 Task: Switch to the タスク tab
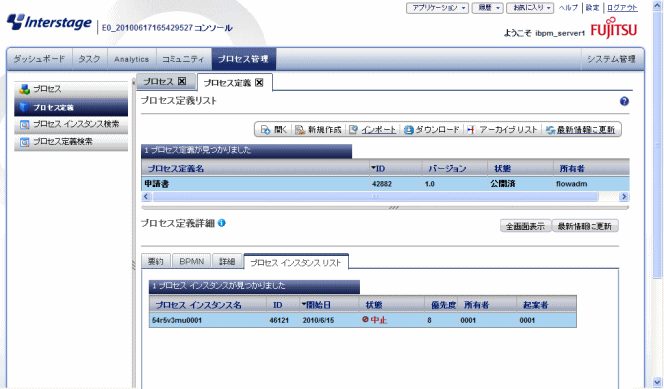tap(90, 59)
